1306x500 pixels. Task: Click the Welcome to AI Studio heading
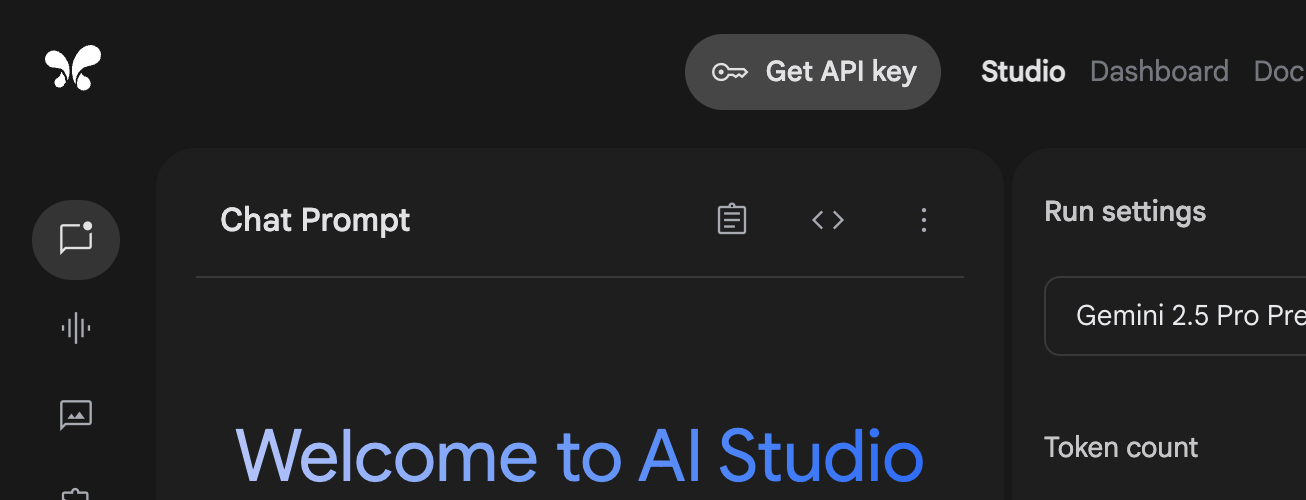click(x=580, y=456)
